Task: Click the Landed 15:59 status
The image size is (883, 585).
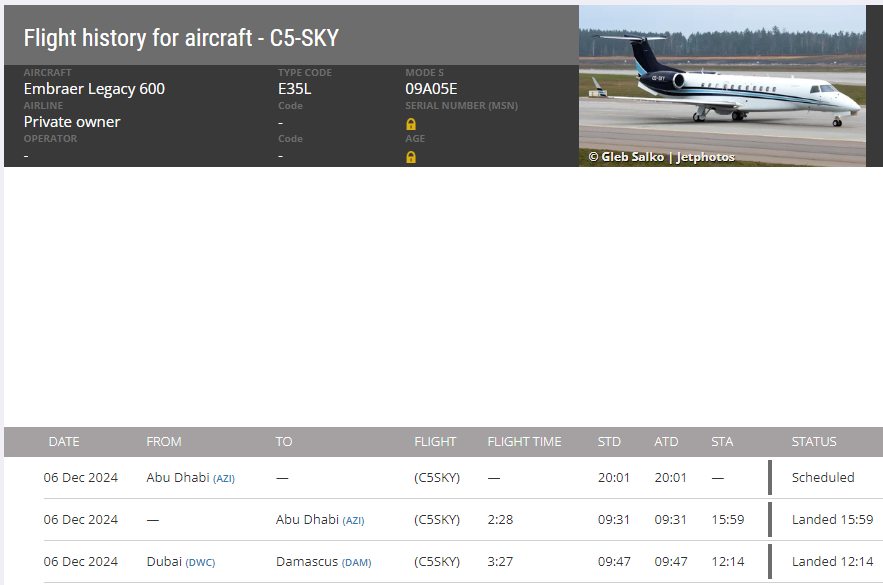Action: 832,520
